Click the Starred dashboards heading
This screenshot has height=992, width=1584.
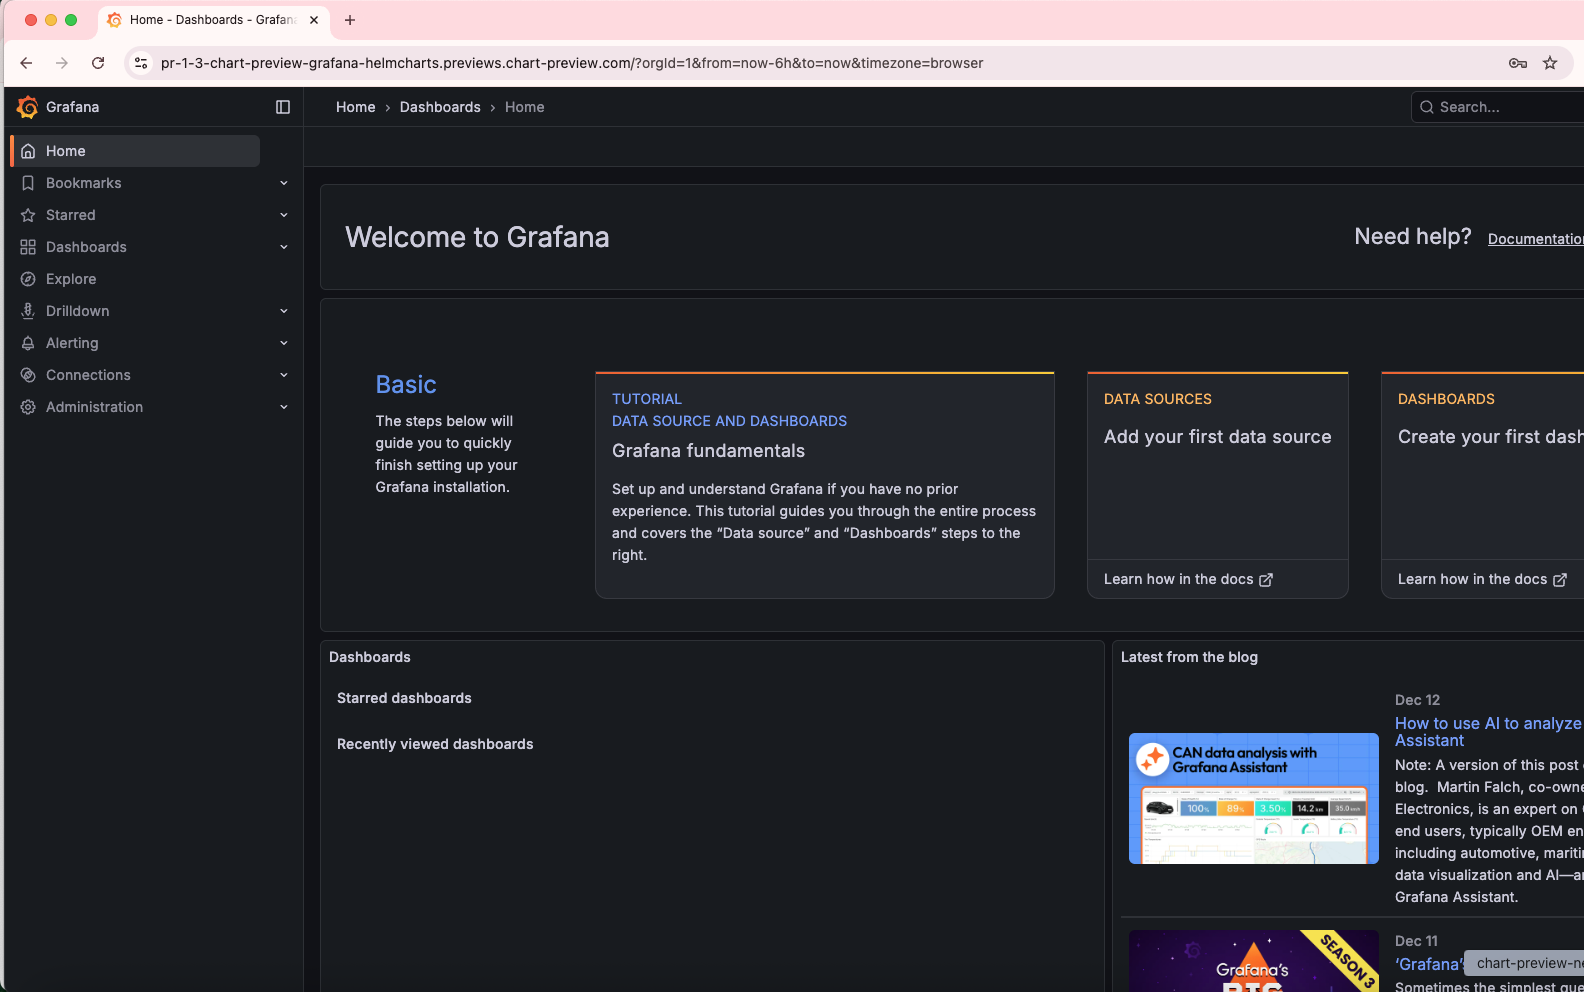click(x=404, y=698)
